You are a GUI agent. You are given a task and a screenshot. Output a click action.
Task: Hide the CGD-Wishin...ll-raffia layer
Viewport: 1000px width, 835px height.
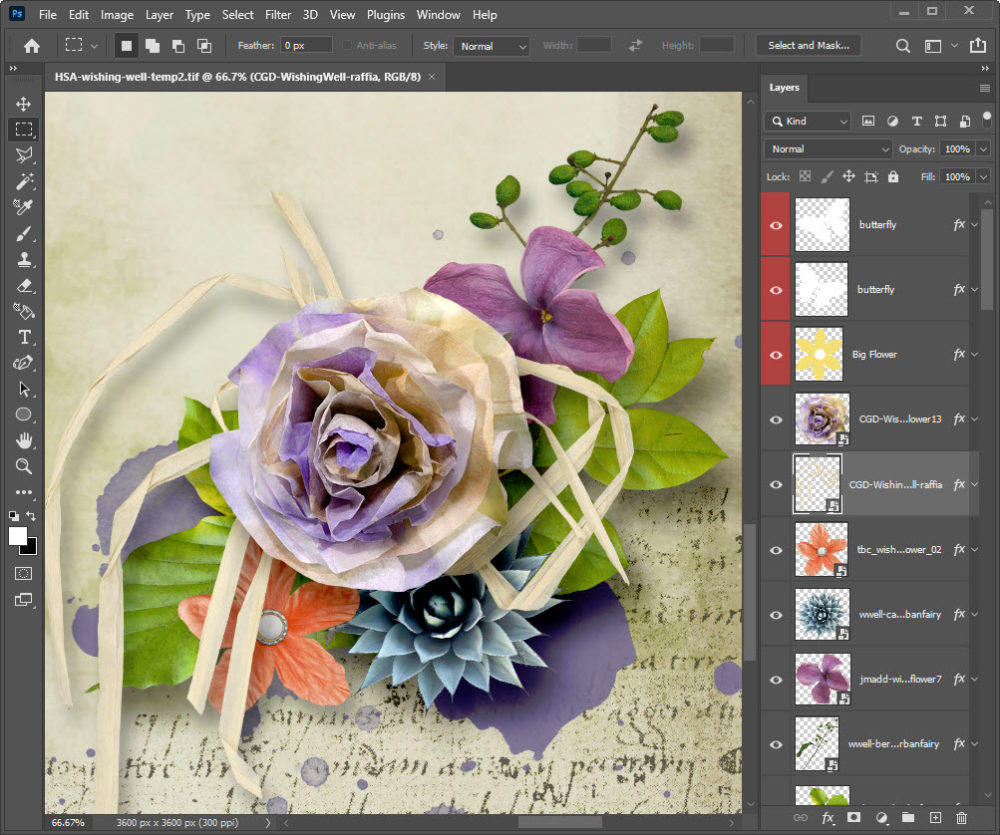(x=776, y=485)
